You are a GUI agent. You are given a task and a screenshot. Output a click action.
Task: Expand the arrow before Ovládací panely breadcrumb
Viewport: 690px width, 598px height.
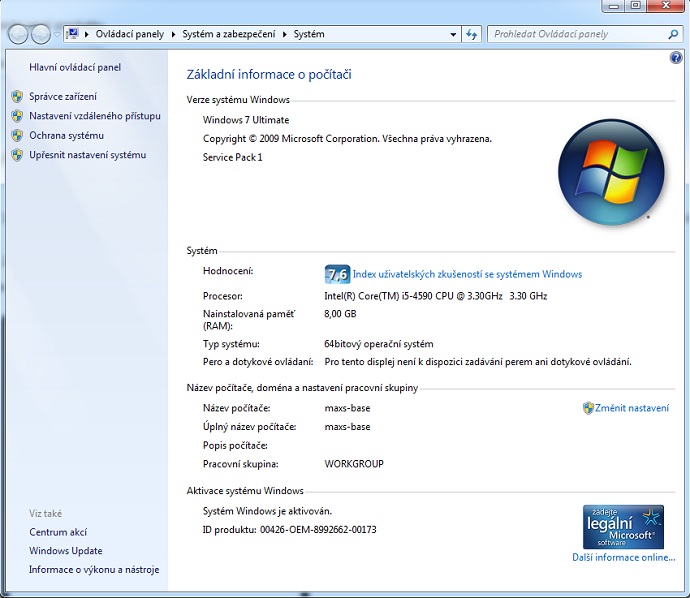click(87, 34)
